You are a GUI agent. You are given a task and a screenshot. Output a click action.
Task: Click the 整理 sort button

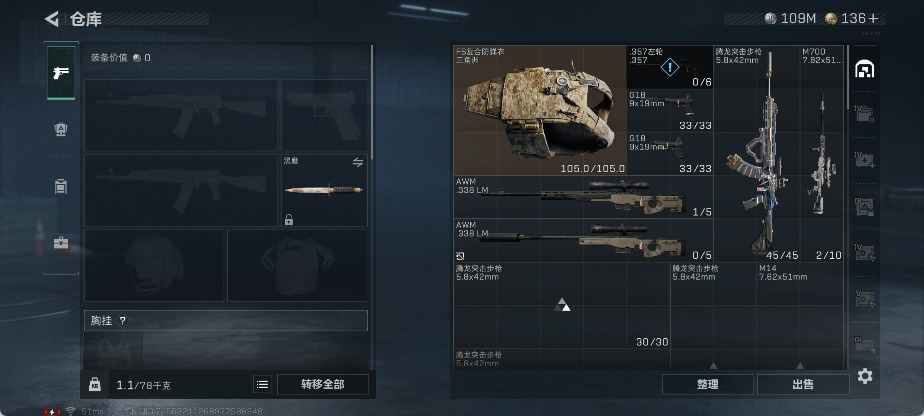[708, 385]
